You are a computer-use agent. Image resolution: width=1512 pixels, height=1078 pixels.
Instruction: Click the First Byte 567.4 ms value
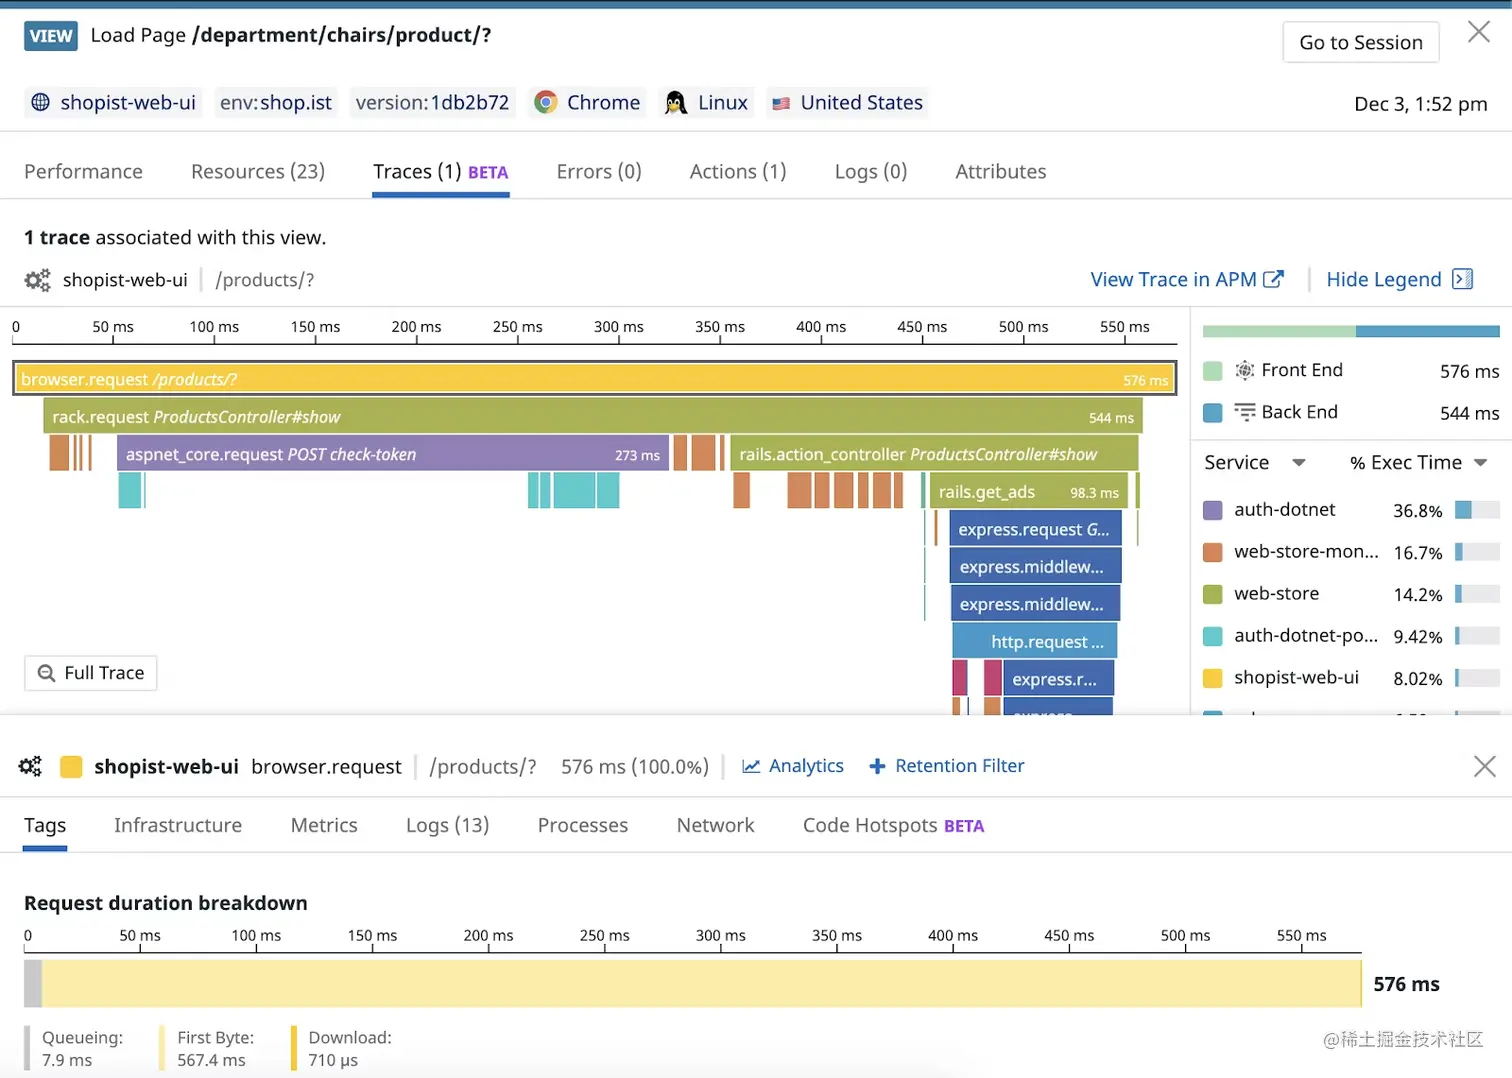211,1060
